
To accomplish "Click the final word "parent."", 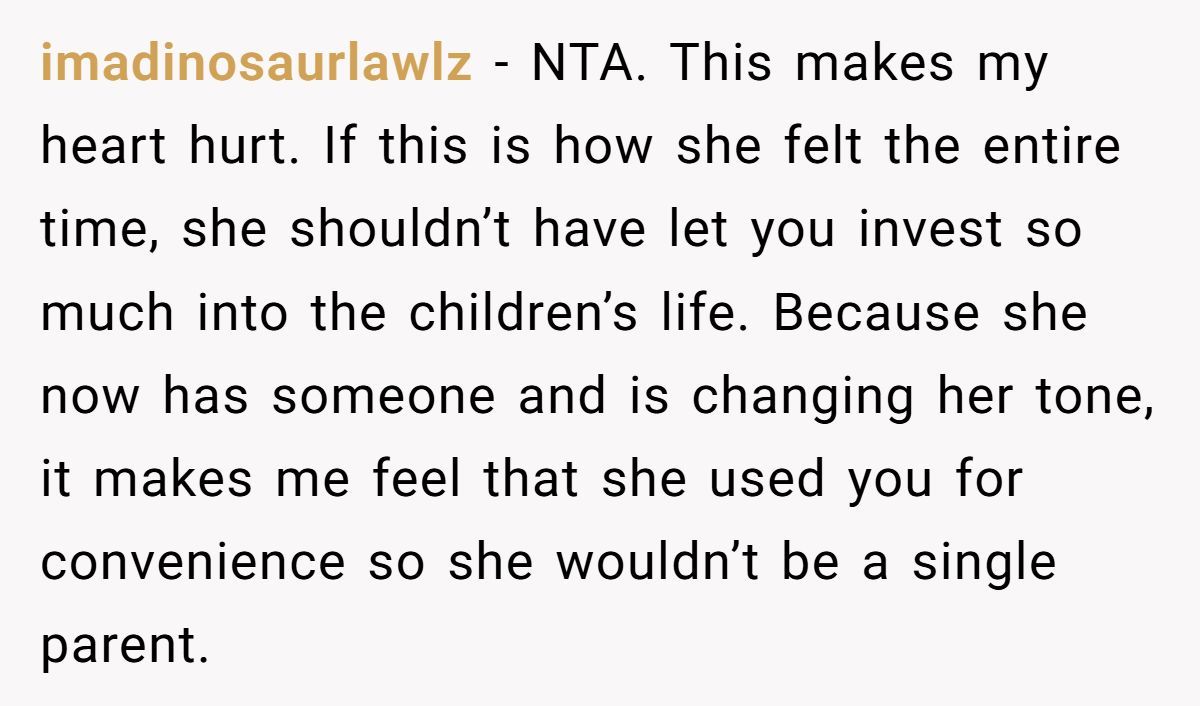I will click(125, 647).
